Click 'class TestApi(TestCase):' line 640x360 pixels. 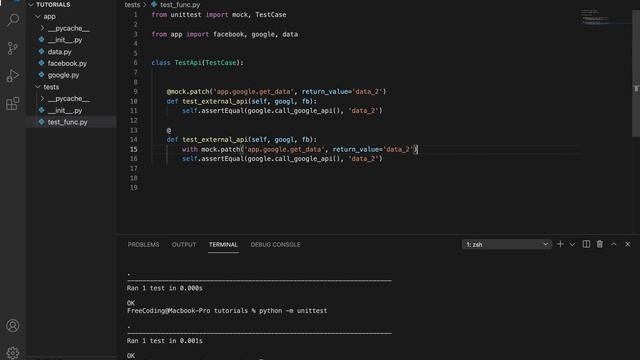pyautogui.click(x=198, y=62)
